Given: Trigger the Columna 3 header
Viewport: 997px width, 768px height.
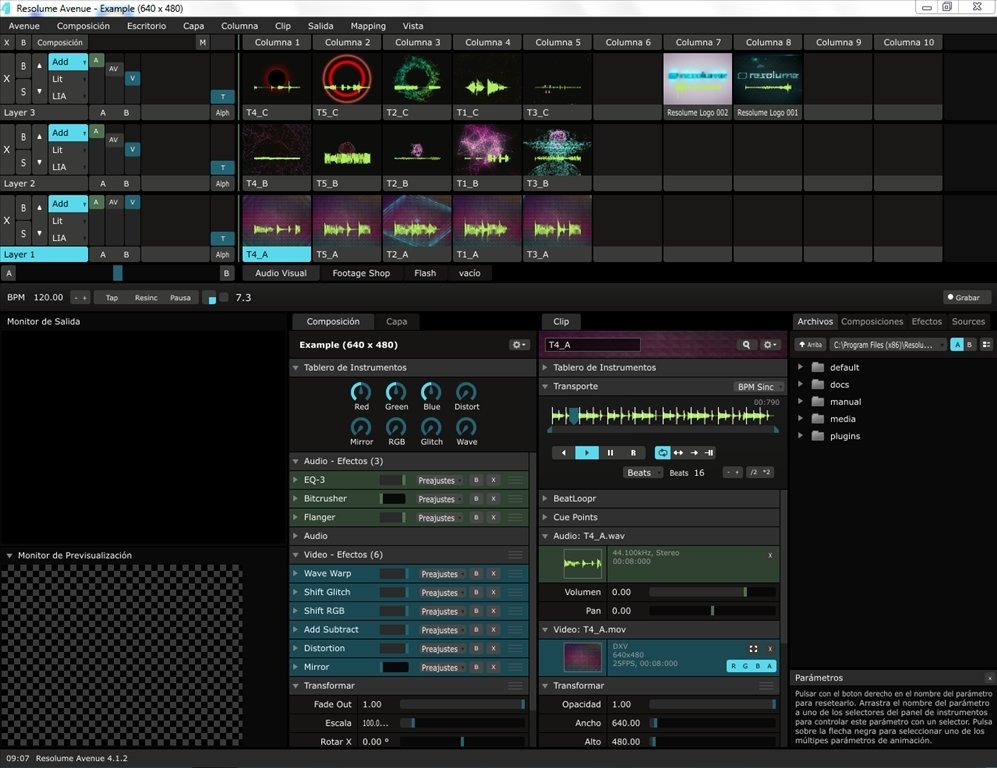Looking at the screenshot, I should pos(417,43).
